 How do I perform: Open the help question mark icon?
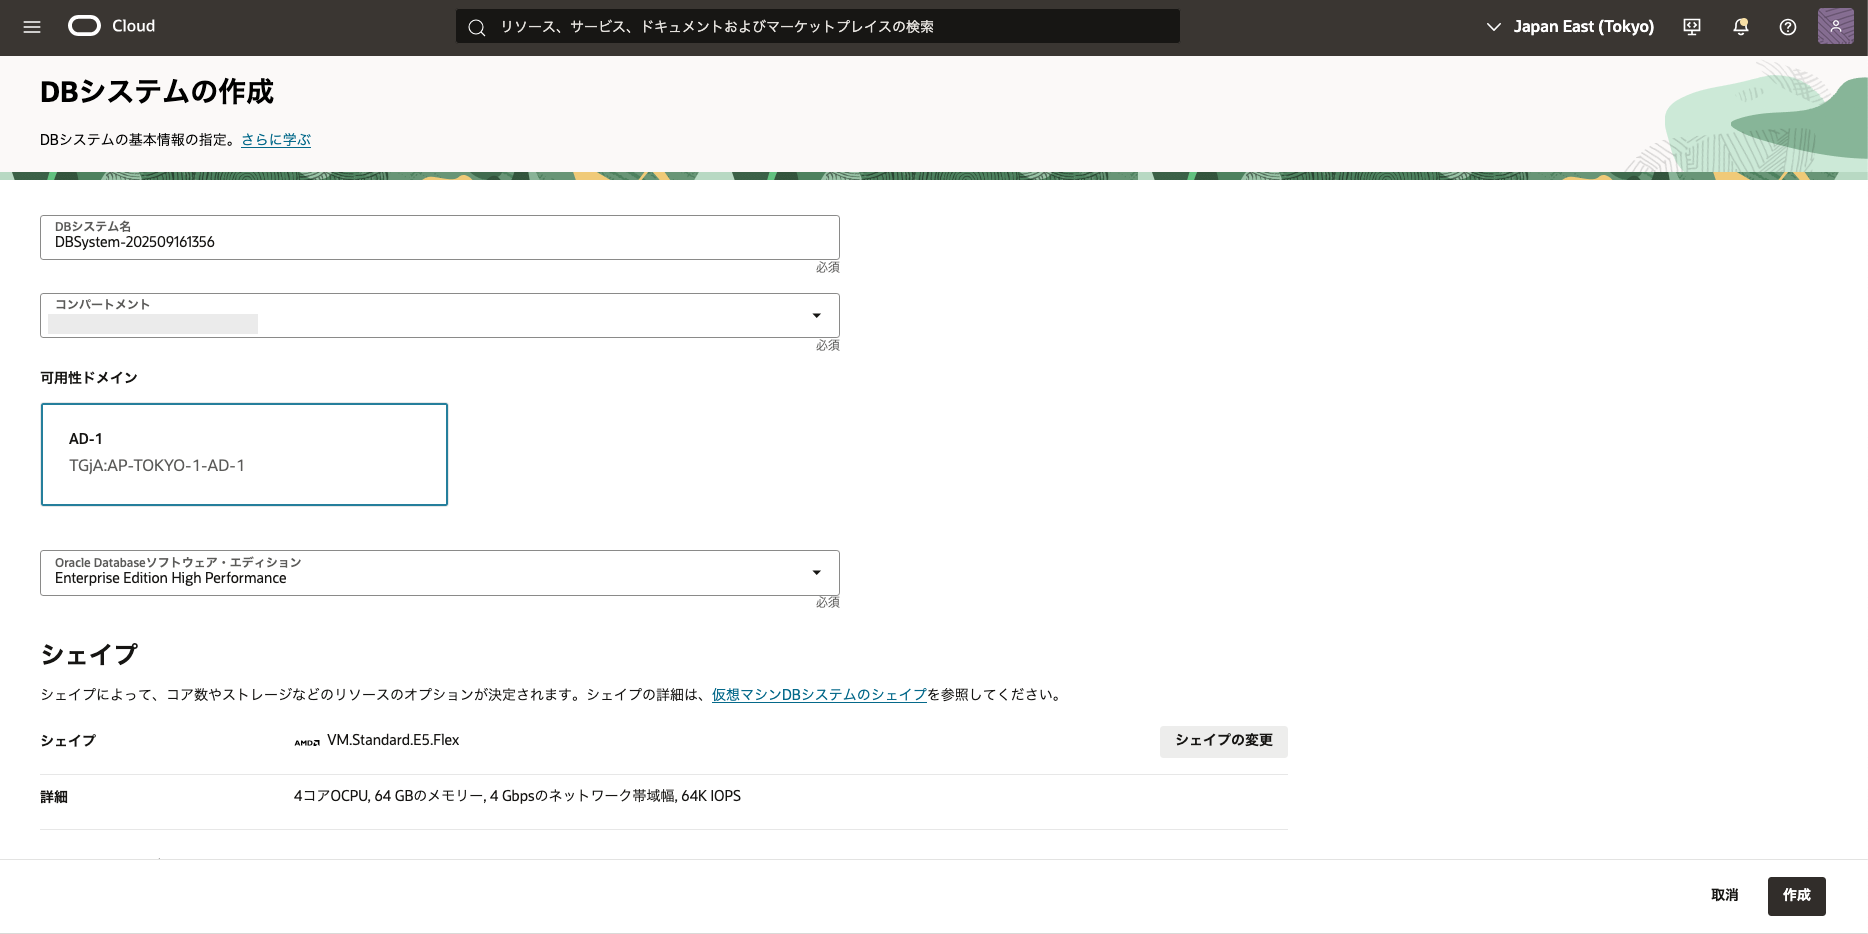click(x=1788, y=27)
